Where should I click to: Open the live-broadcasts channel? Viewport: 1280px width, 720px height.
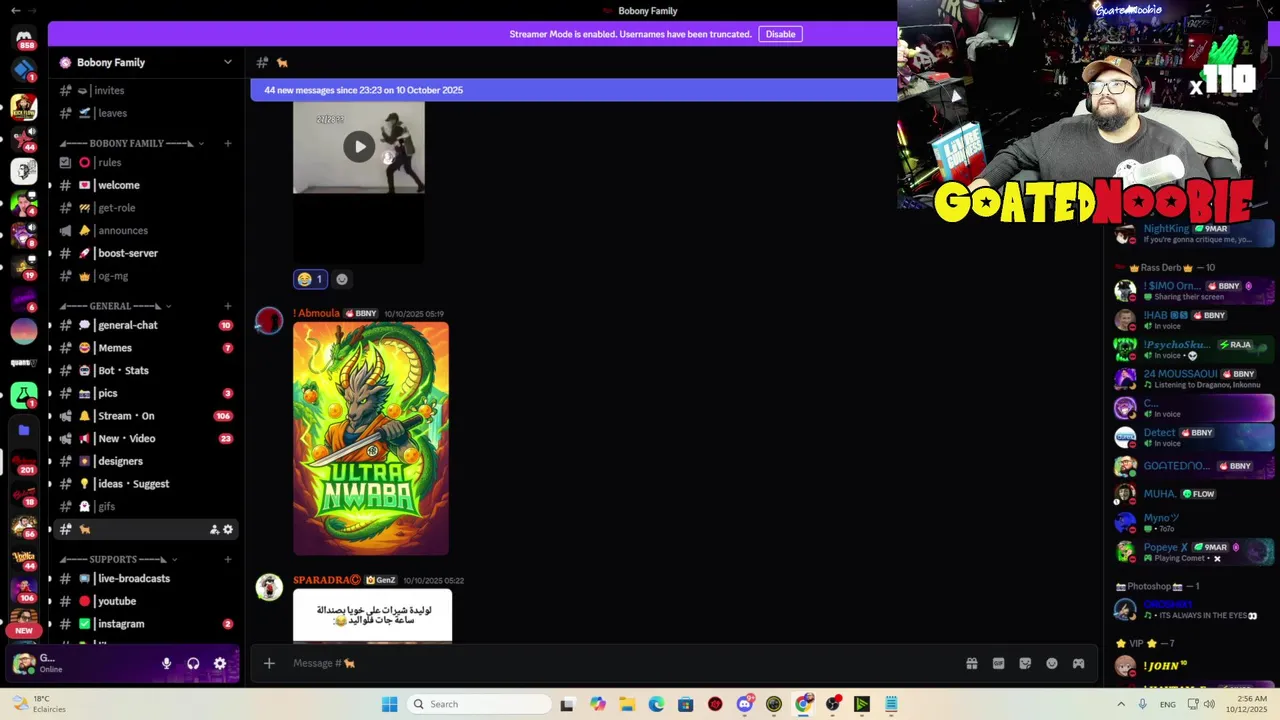pos(146,578)
